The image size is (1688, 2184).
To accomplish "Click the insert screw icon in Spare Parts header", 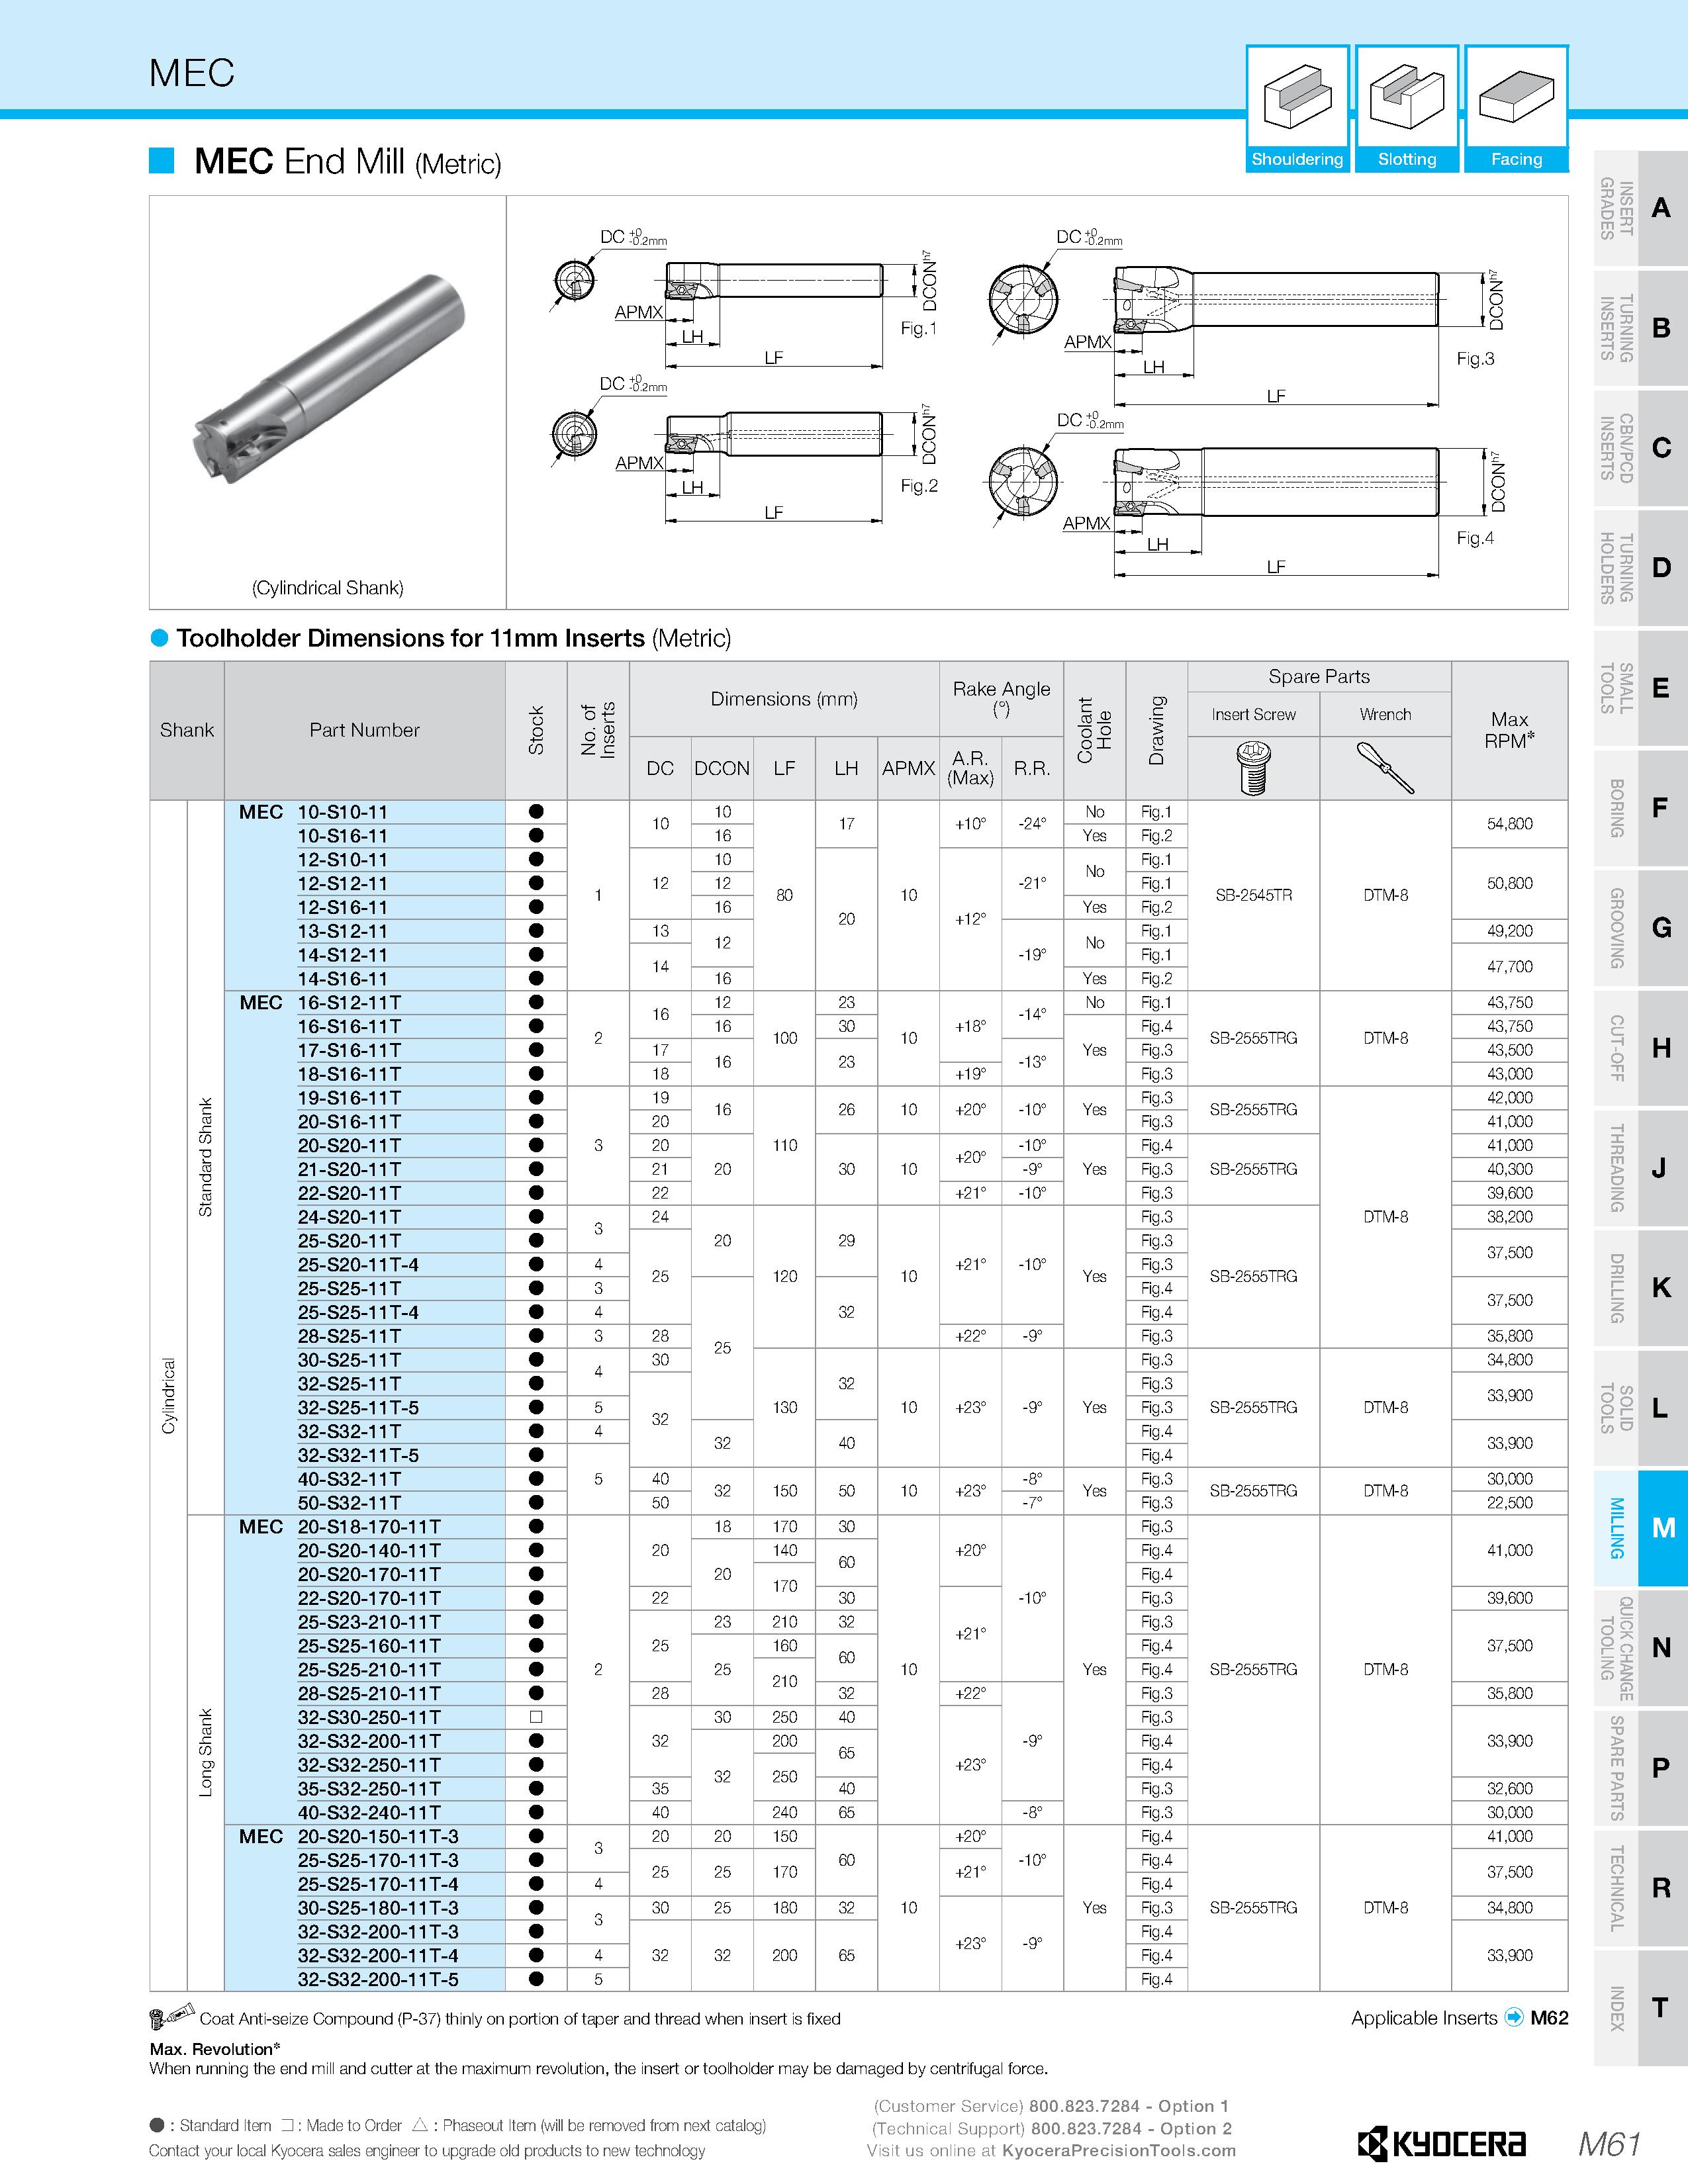I will 1253,768.
